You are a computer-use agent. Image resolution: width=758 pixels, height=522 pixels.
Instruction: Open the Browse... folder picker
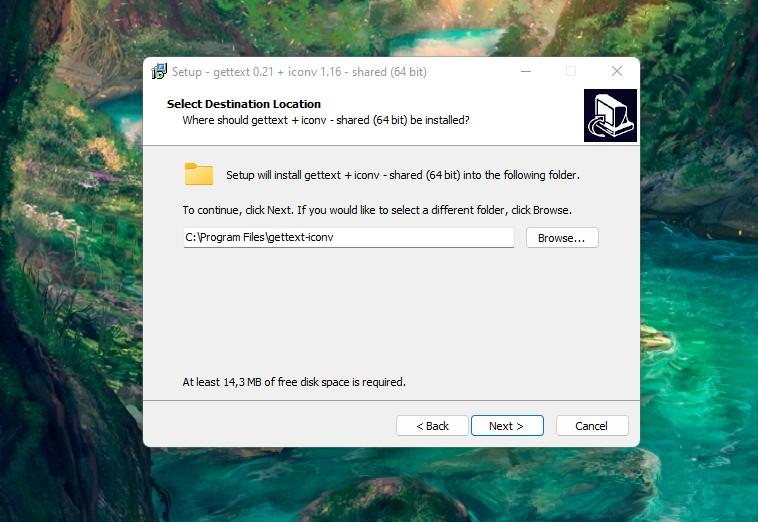click(x=562, y=238)
